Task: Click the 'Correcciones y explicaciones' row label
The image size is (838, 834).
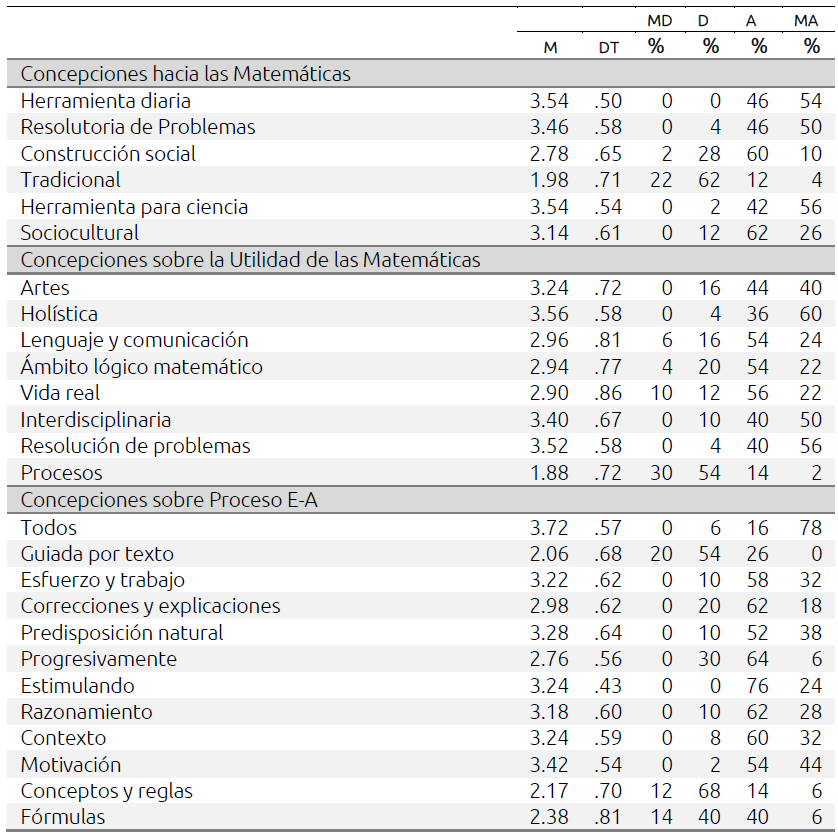Action: [x=150, y=606]
